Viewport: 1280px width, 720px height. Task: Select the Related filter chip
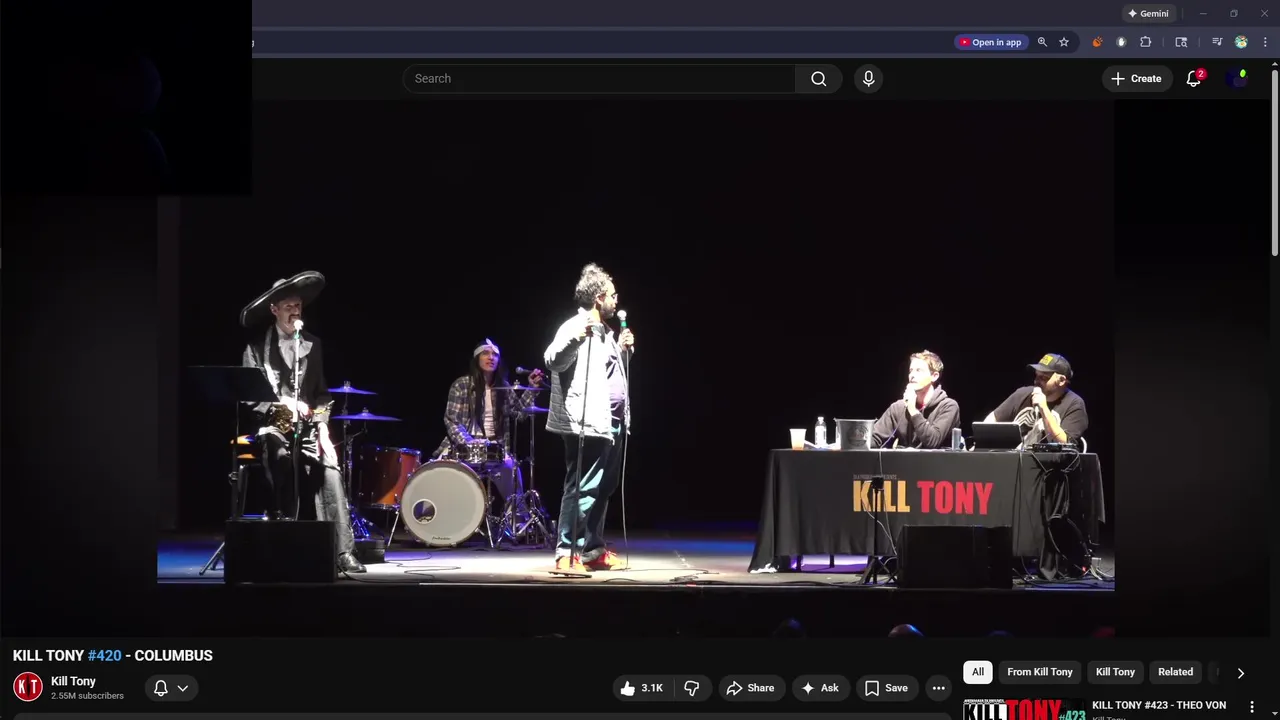pos(1175,672)
